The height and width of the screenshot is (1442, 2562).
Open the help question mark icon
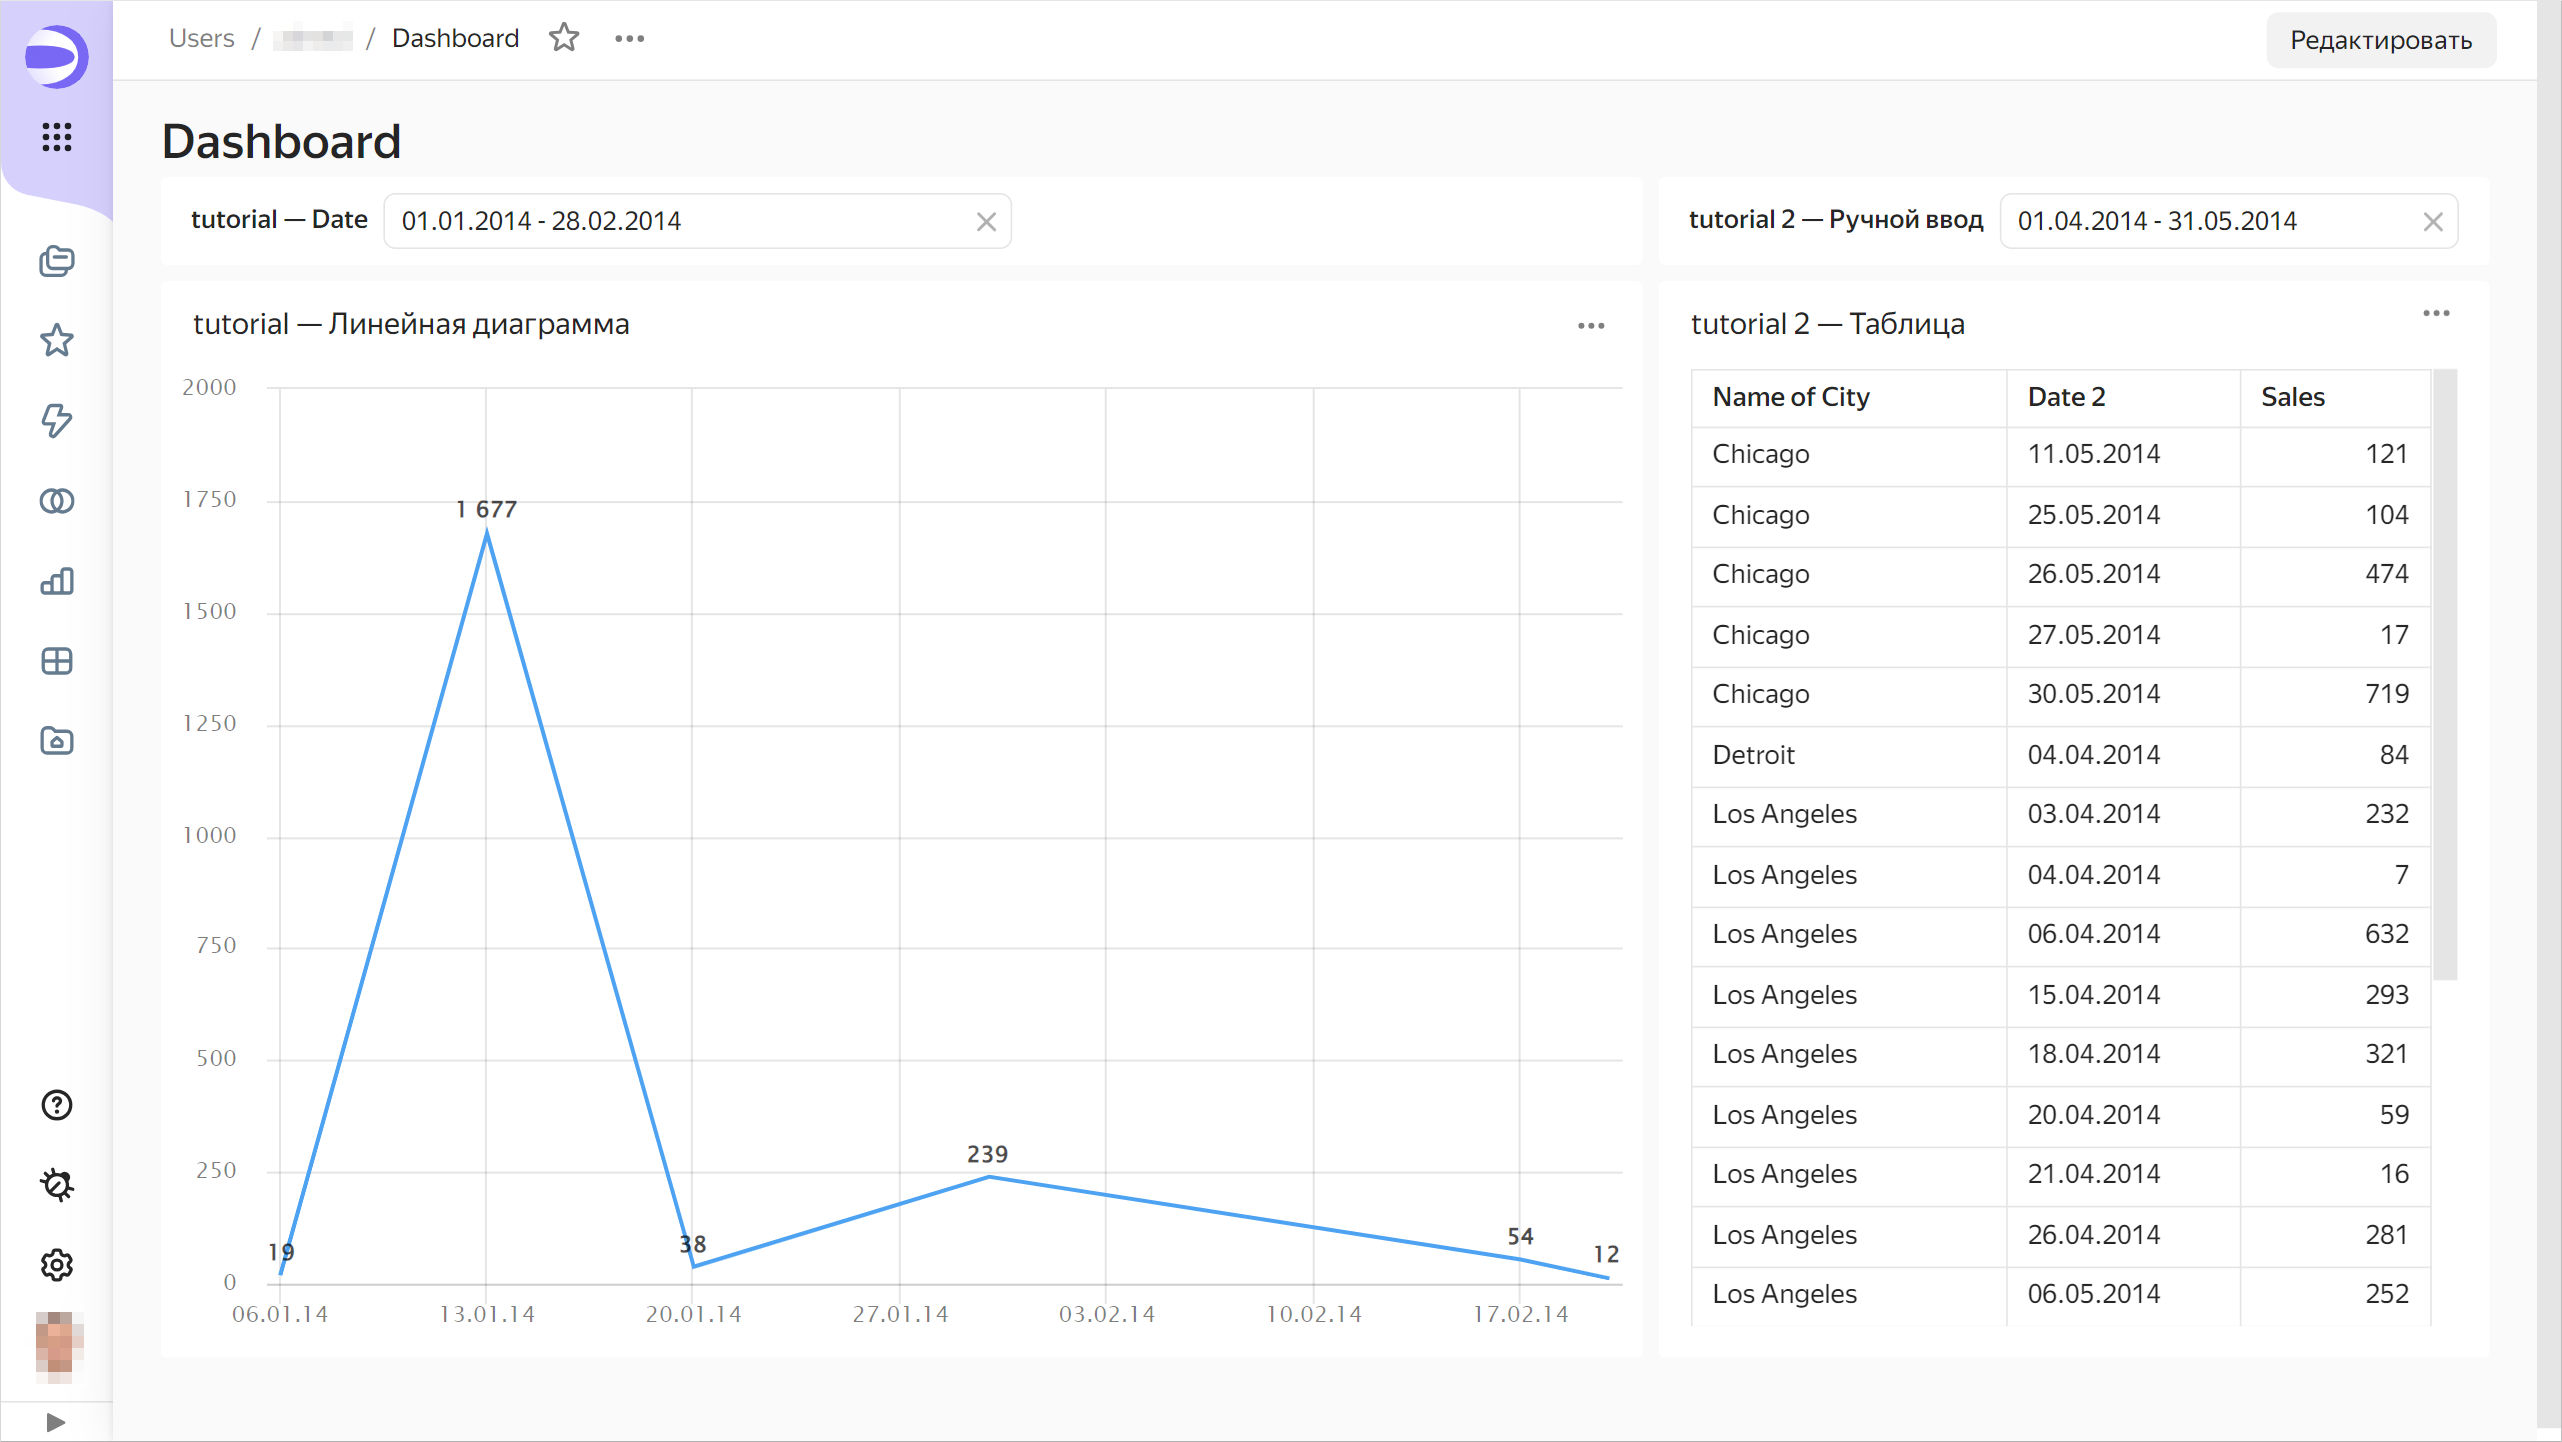pyautogui.click(x=57, y=1105)
